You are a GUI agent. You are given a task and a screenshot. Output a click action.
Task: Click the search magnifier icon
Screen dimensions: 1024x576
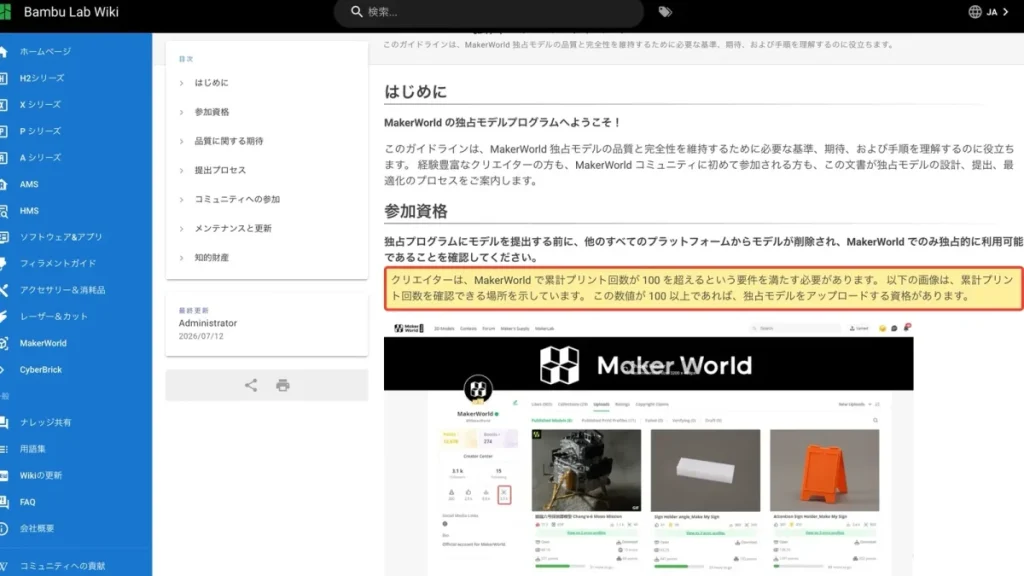(x=357, y=12)
